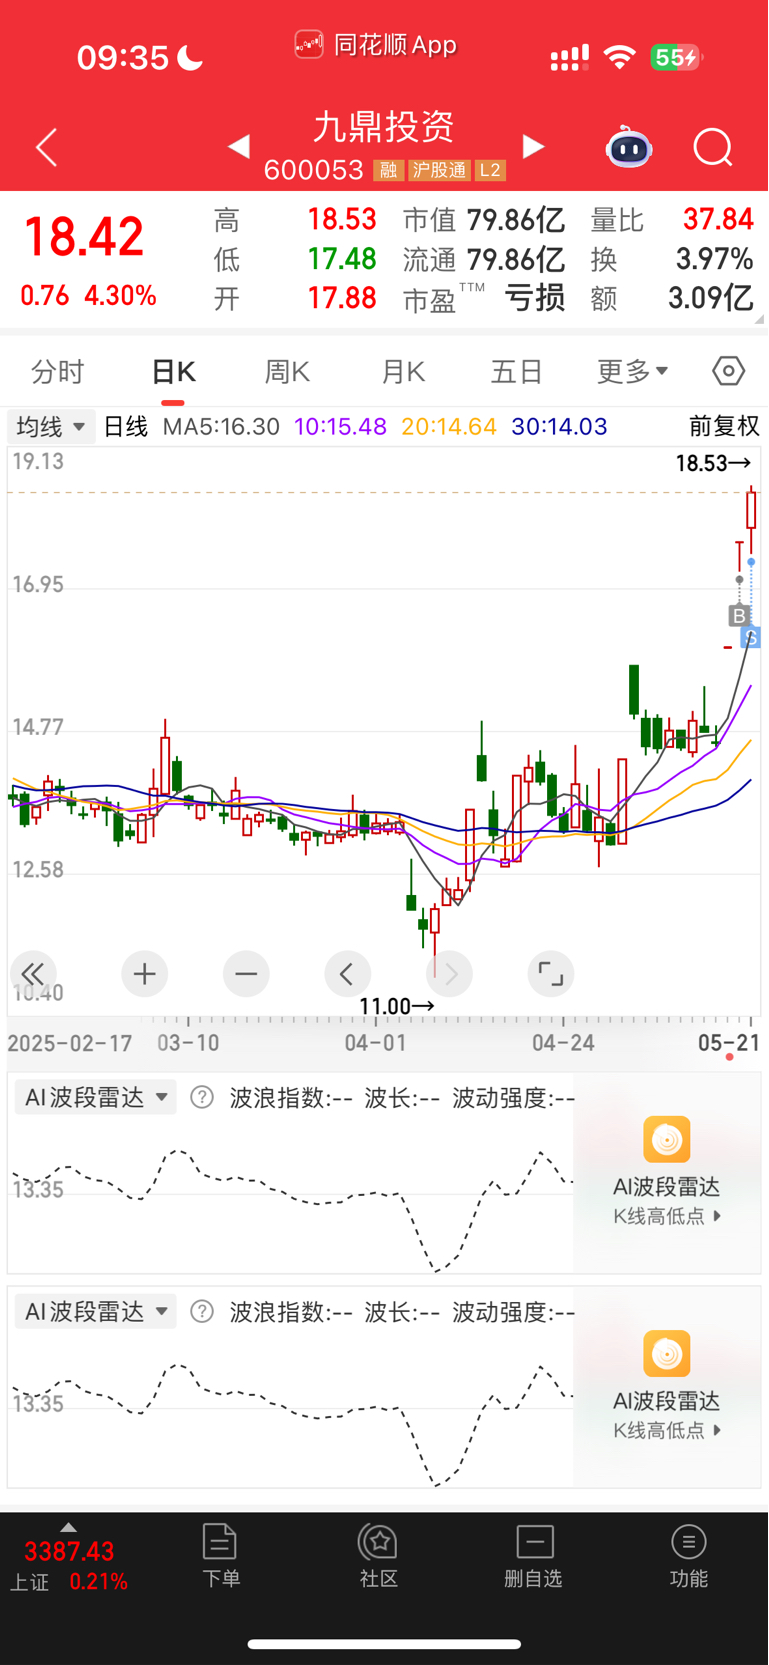Select the 日K tab

pos(173,372)
